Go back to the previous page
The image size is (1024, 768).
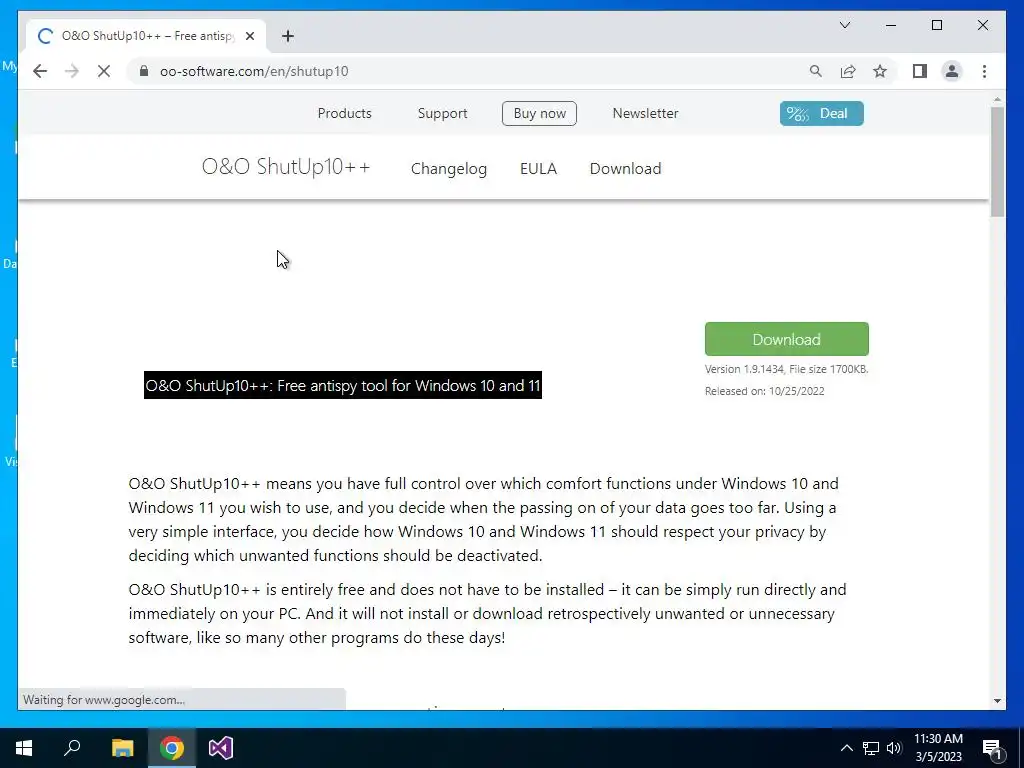pyautogui.click(x=40, y=71)
